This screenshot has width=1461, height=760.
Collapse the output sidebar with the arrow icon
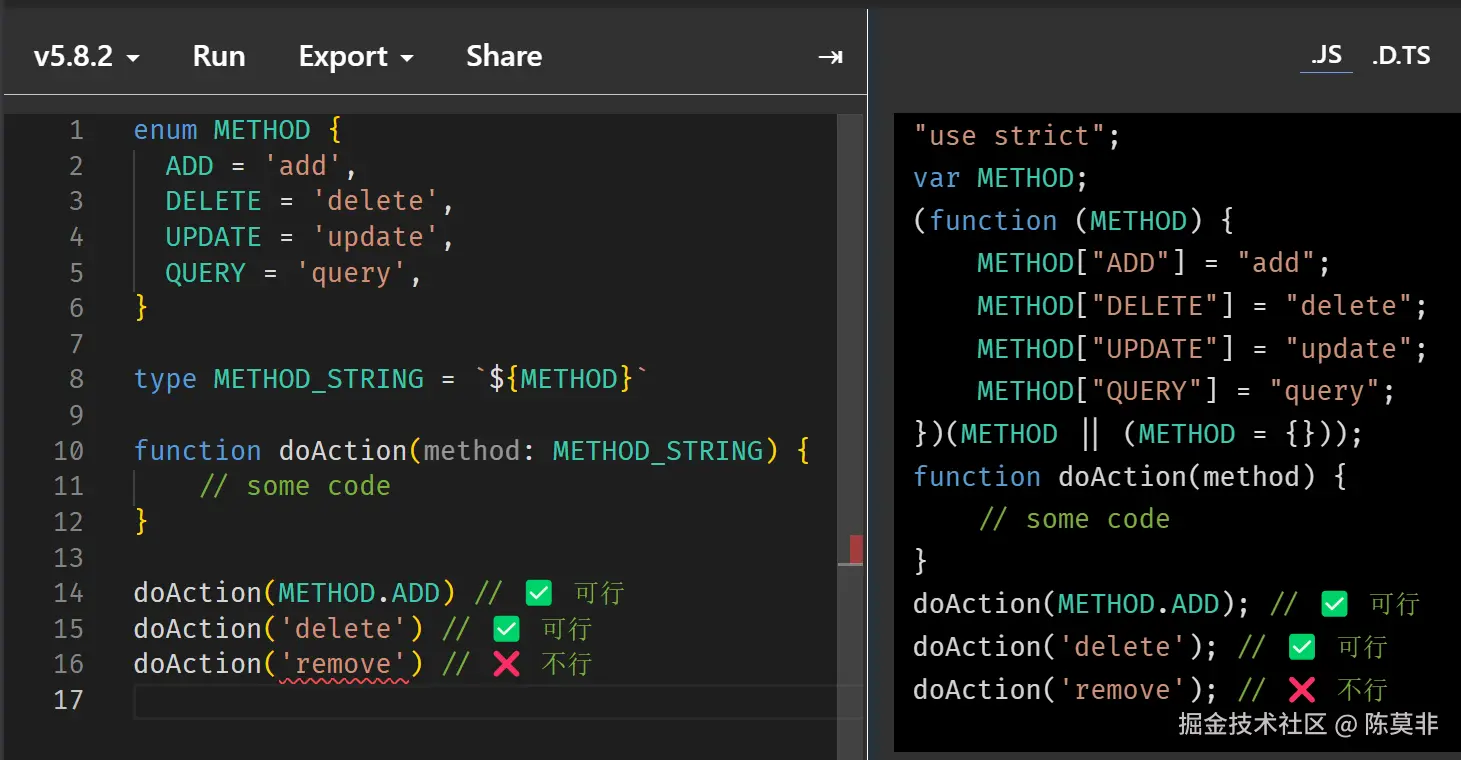pyautogui.click(x=830, y=57)
